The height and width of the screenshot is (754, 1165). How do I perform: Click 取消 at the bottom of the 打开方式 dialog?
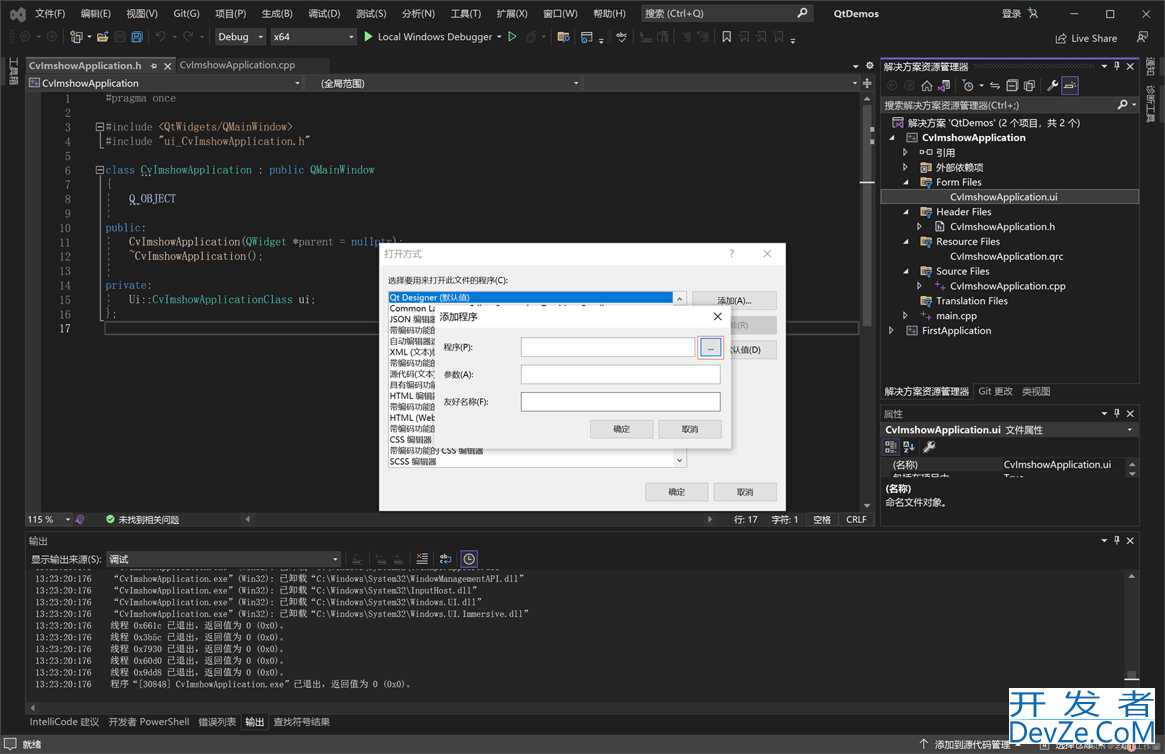[x=745, y=492]
